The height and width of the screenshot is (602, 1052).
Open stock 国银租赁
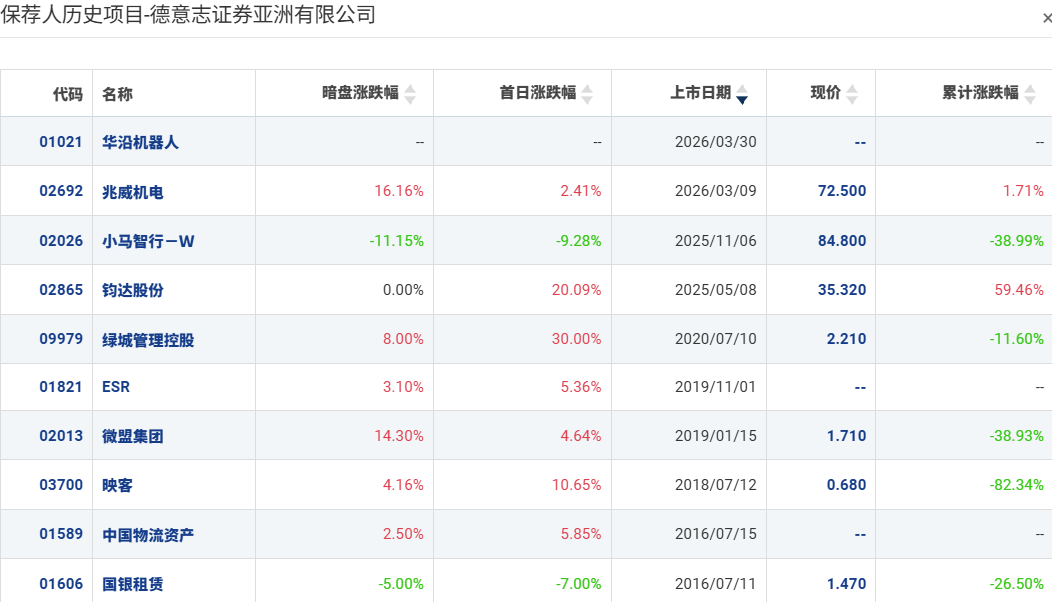click(x=133, y=584)
